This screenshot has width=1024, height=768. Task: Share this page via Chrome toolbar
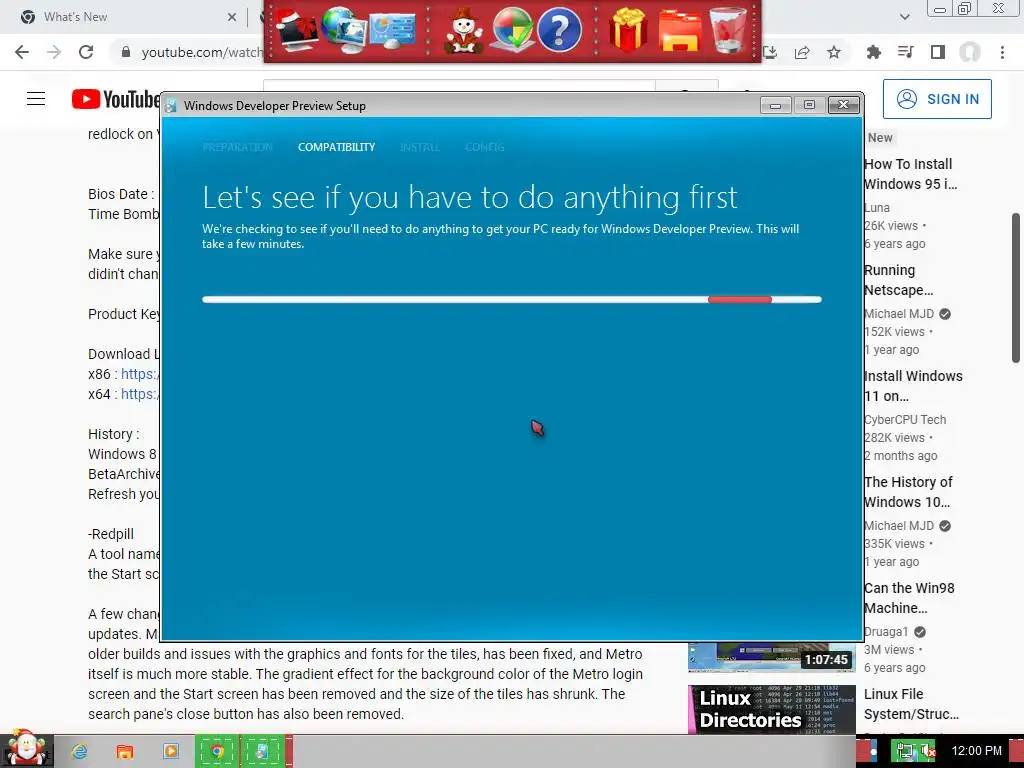pyautogui.click(x=802, y=52)
